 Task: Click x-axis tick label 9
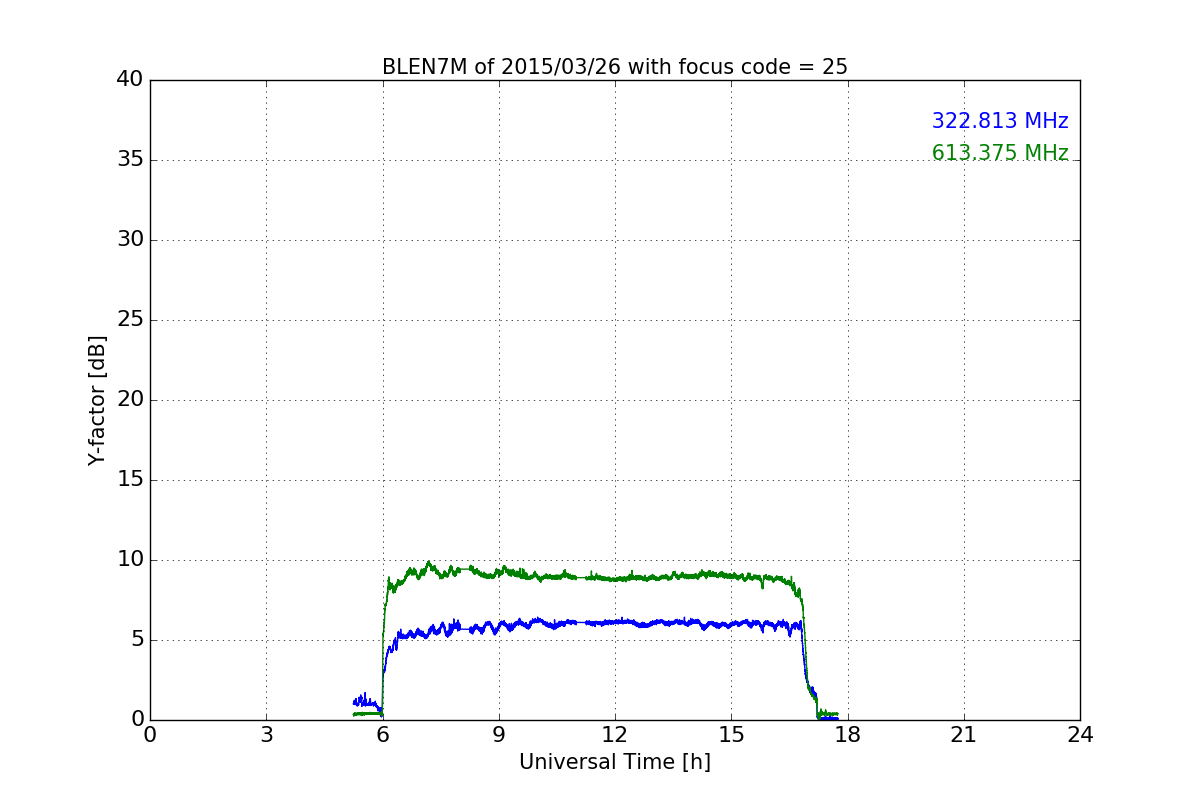(x=499, y=735)
